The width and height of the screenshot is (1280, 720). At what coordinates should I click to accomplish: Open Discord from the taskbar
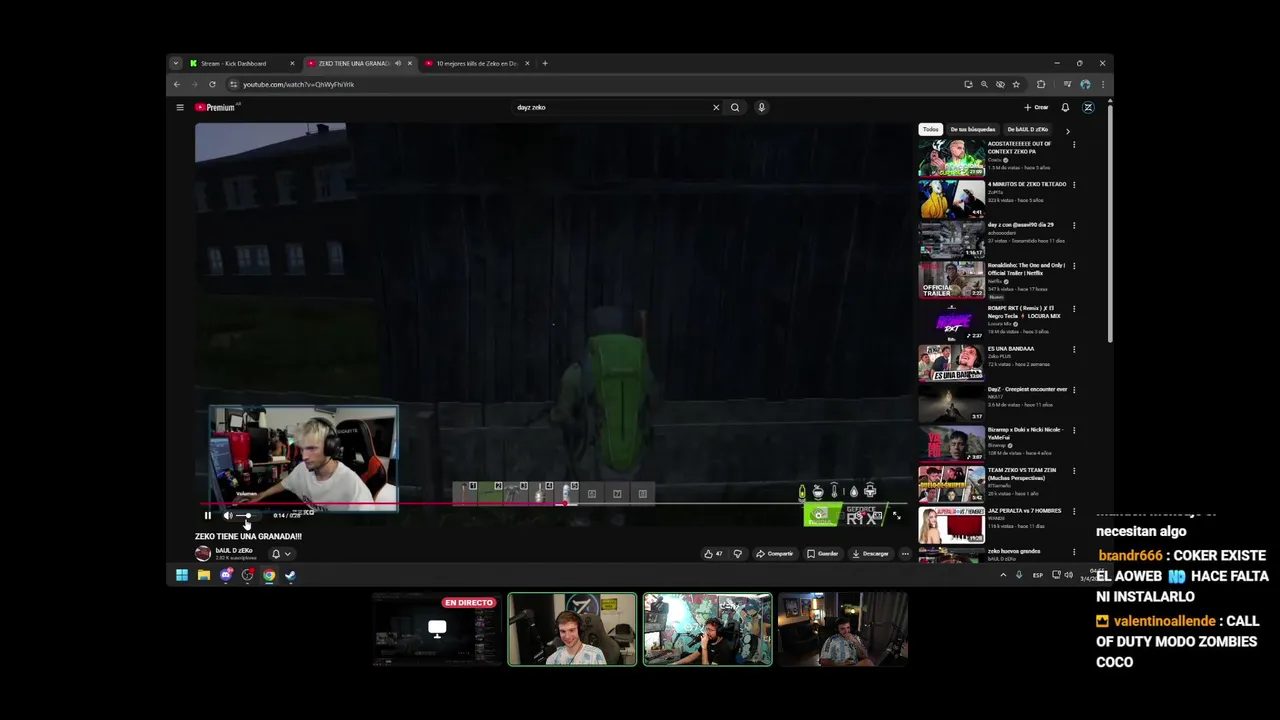[226, 575]
